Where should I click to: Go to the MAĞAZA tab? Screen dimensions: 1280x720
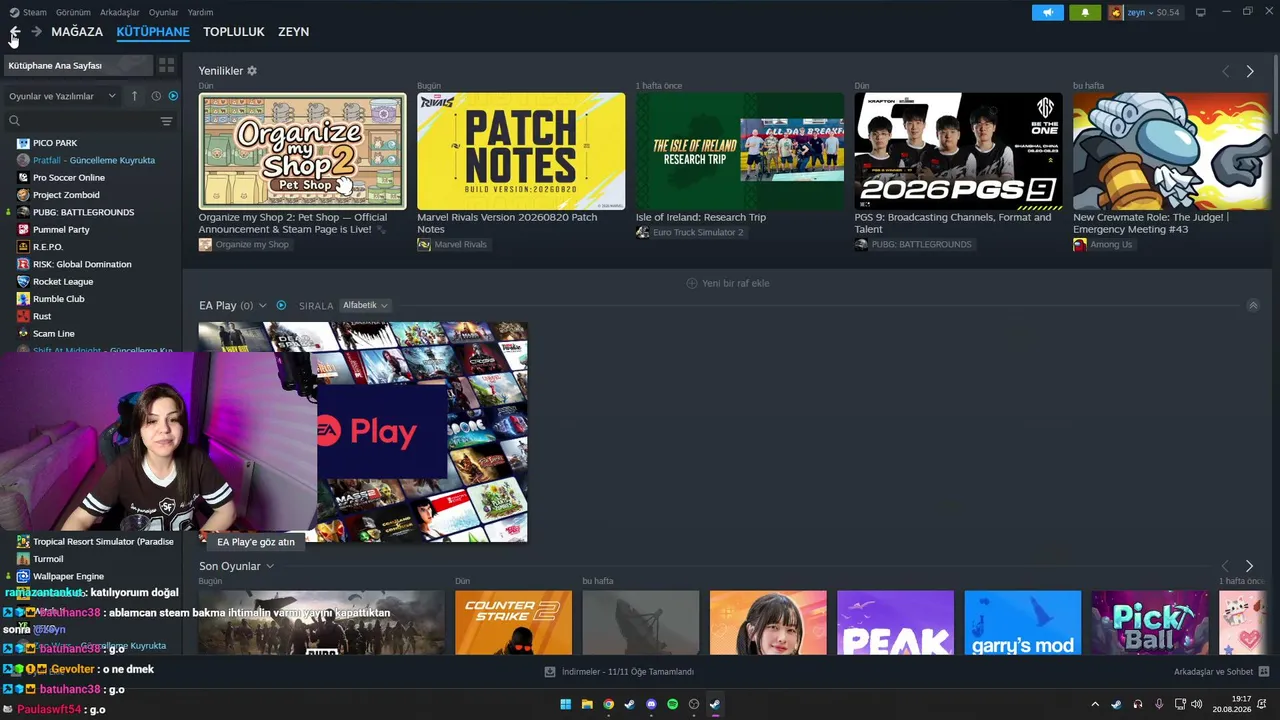coord(77,32)
